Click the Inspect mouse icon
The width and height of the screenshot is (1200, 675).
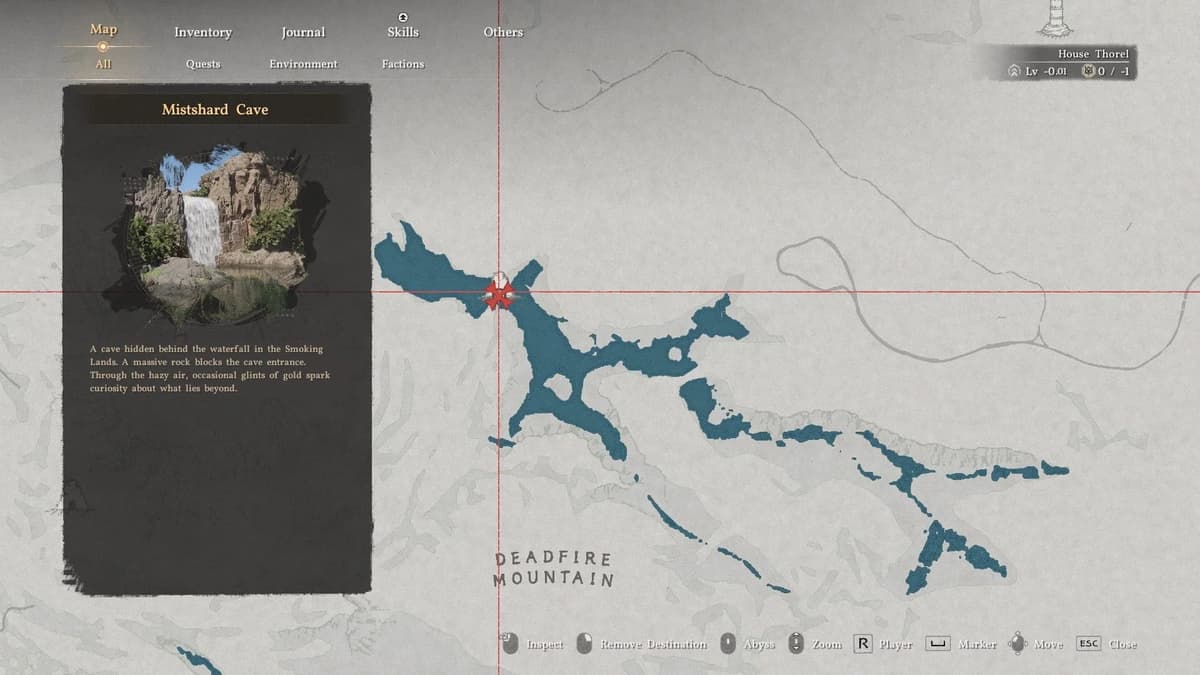point(510,644)
